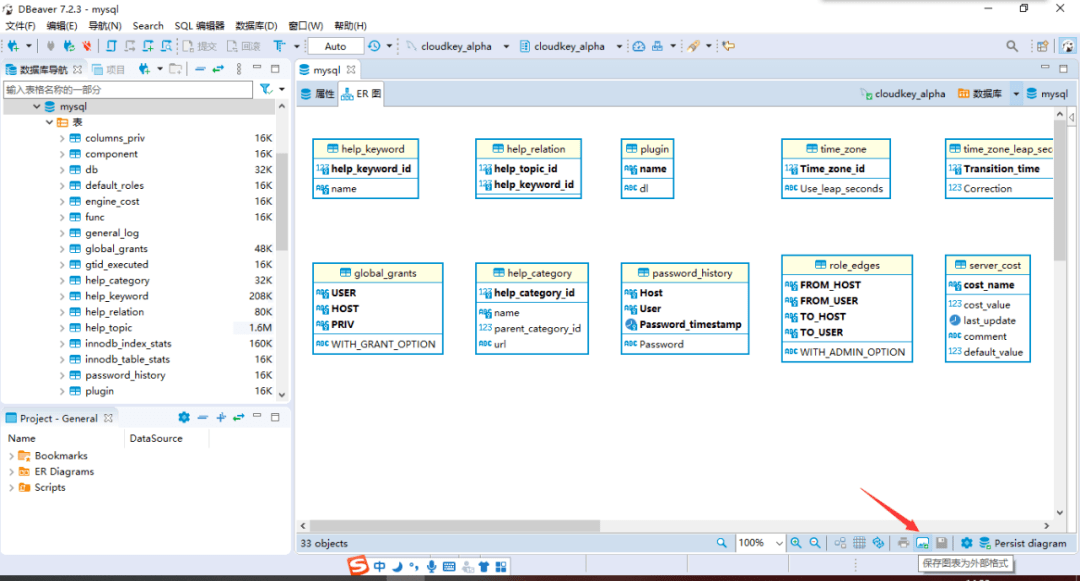1080x581 pixels.
Task: Switch to the 属性 properties tab
Action: (x=318, y=94)
